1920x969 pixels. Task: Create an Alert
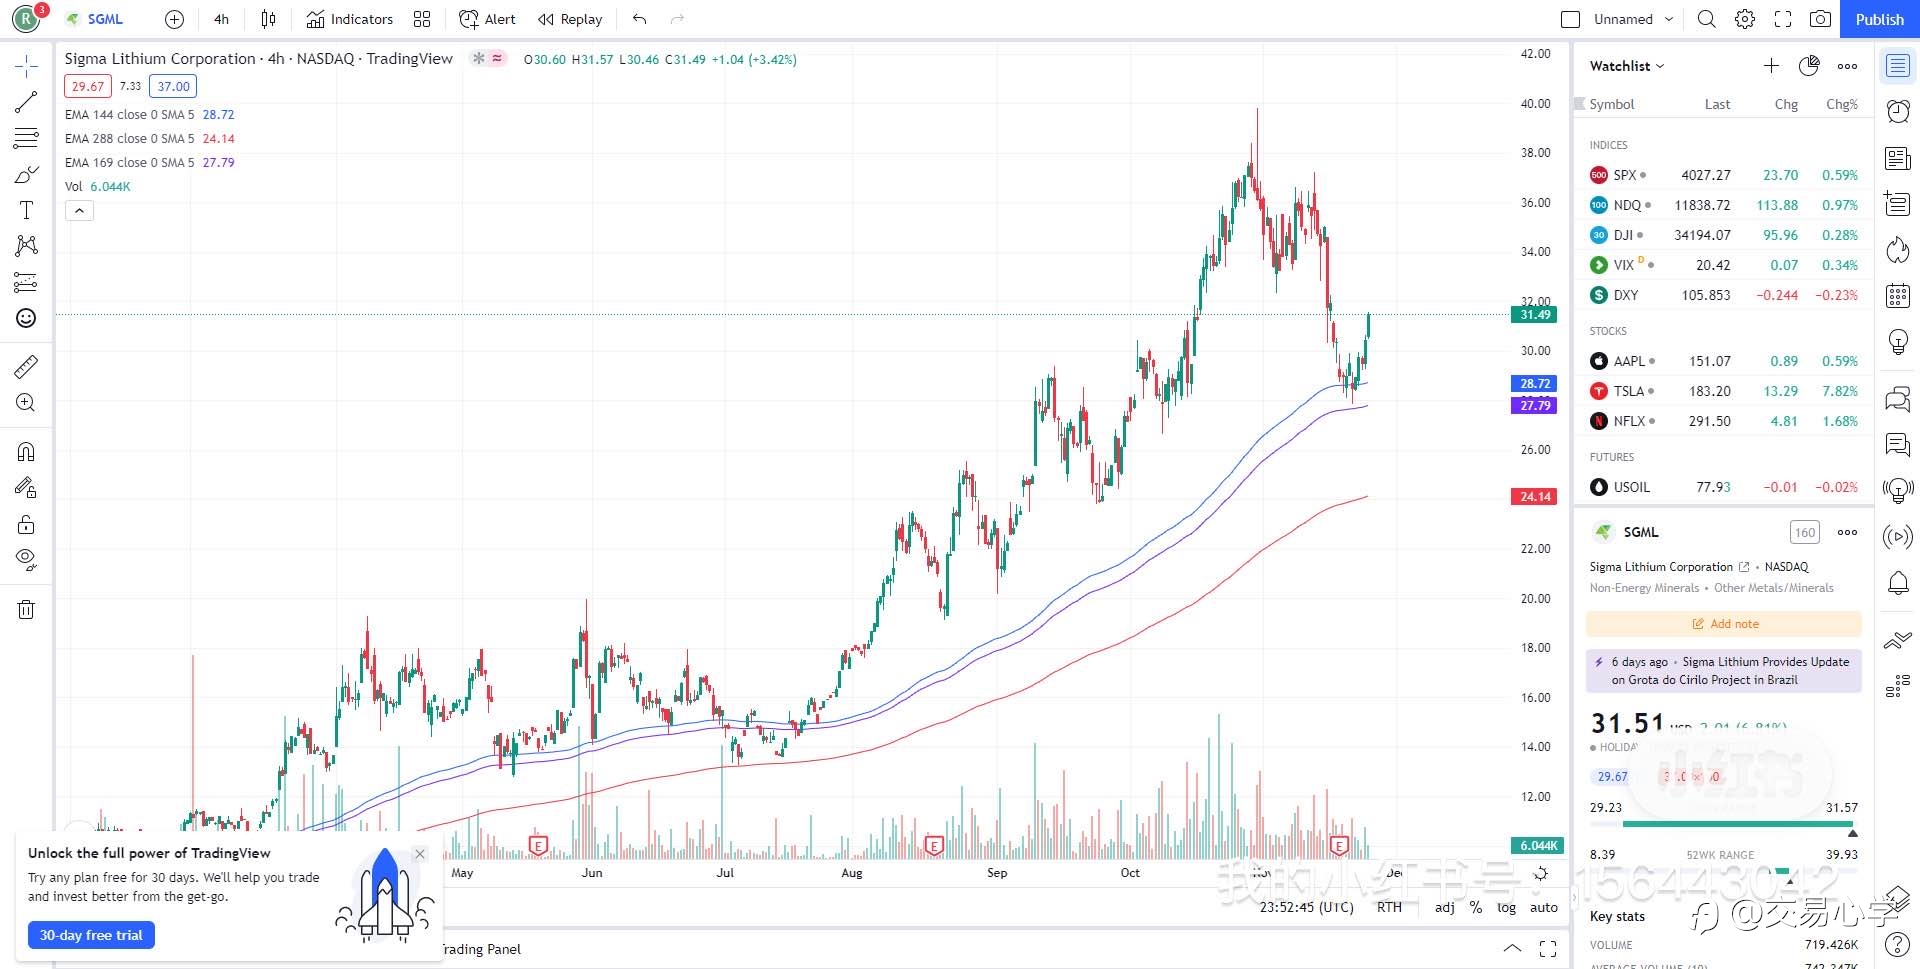(487, 19)
